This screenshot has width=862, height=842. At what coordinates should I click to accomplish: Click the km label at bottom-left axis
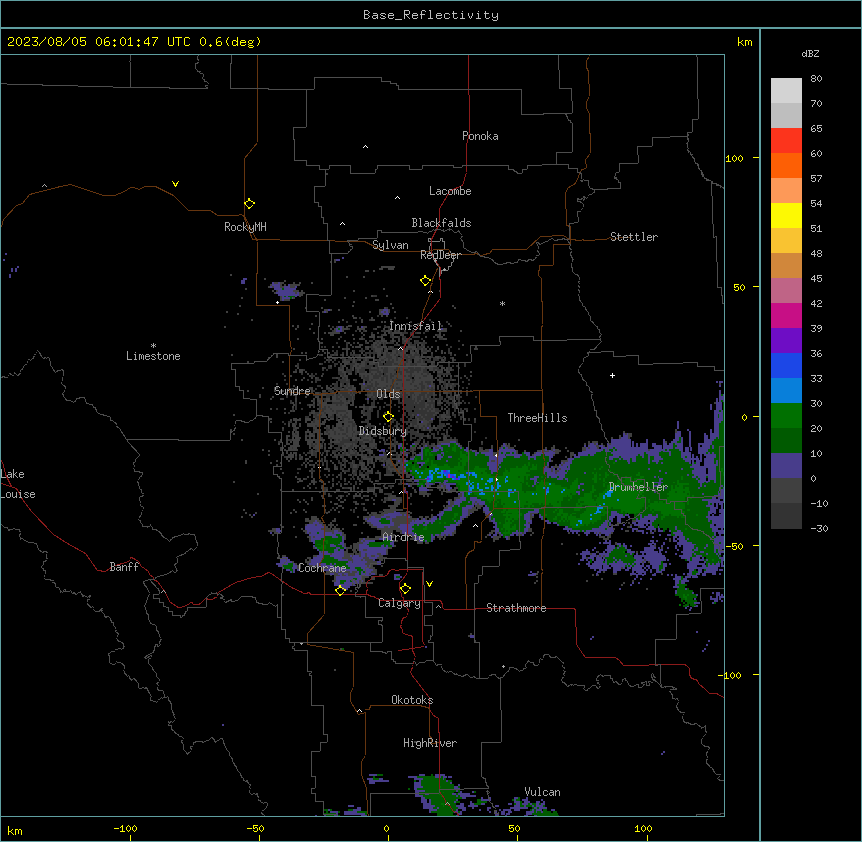click(x=15, y=831)
